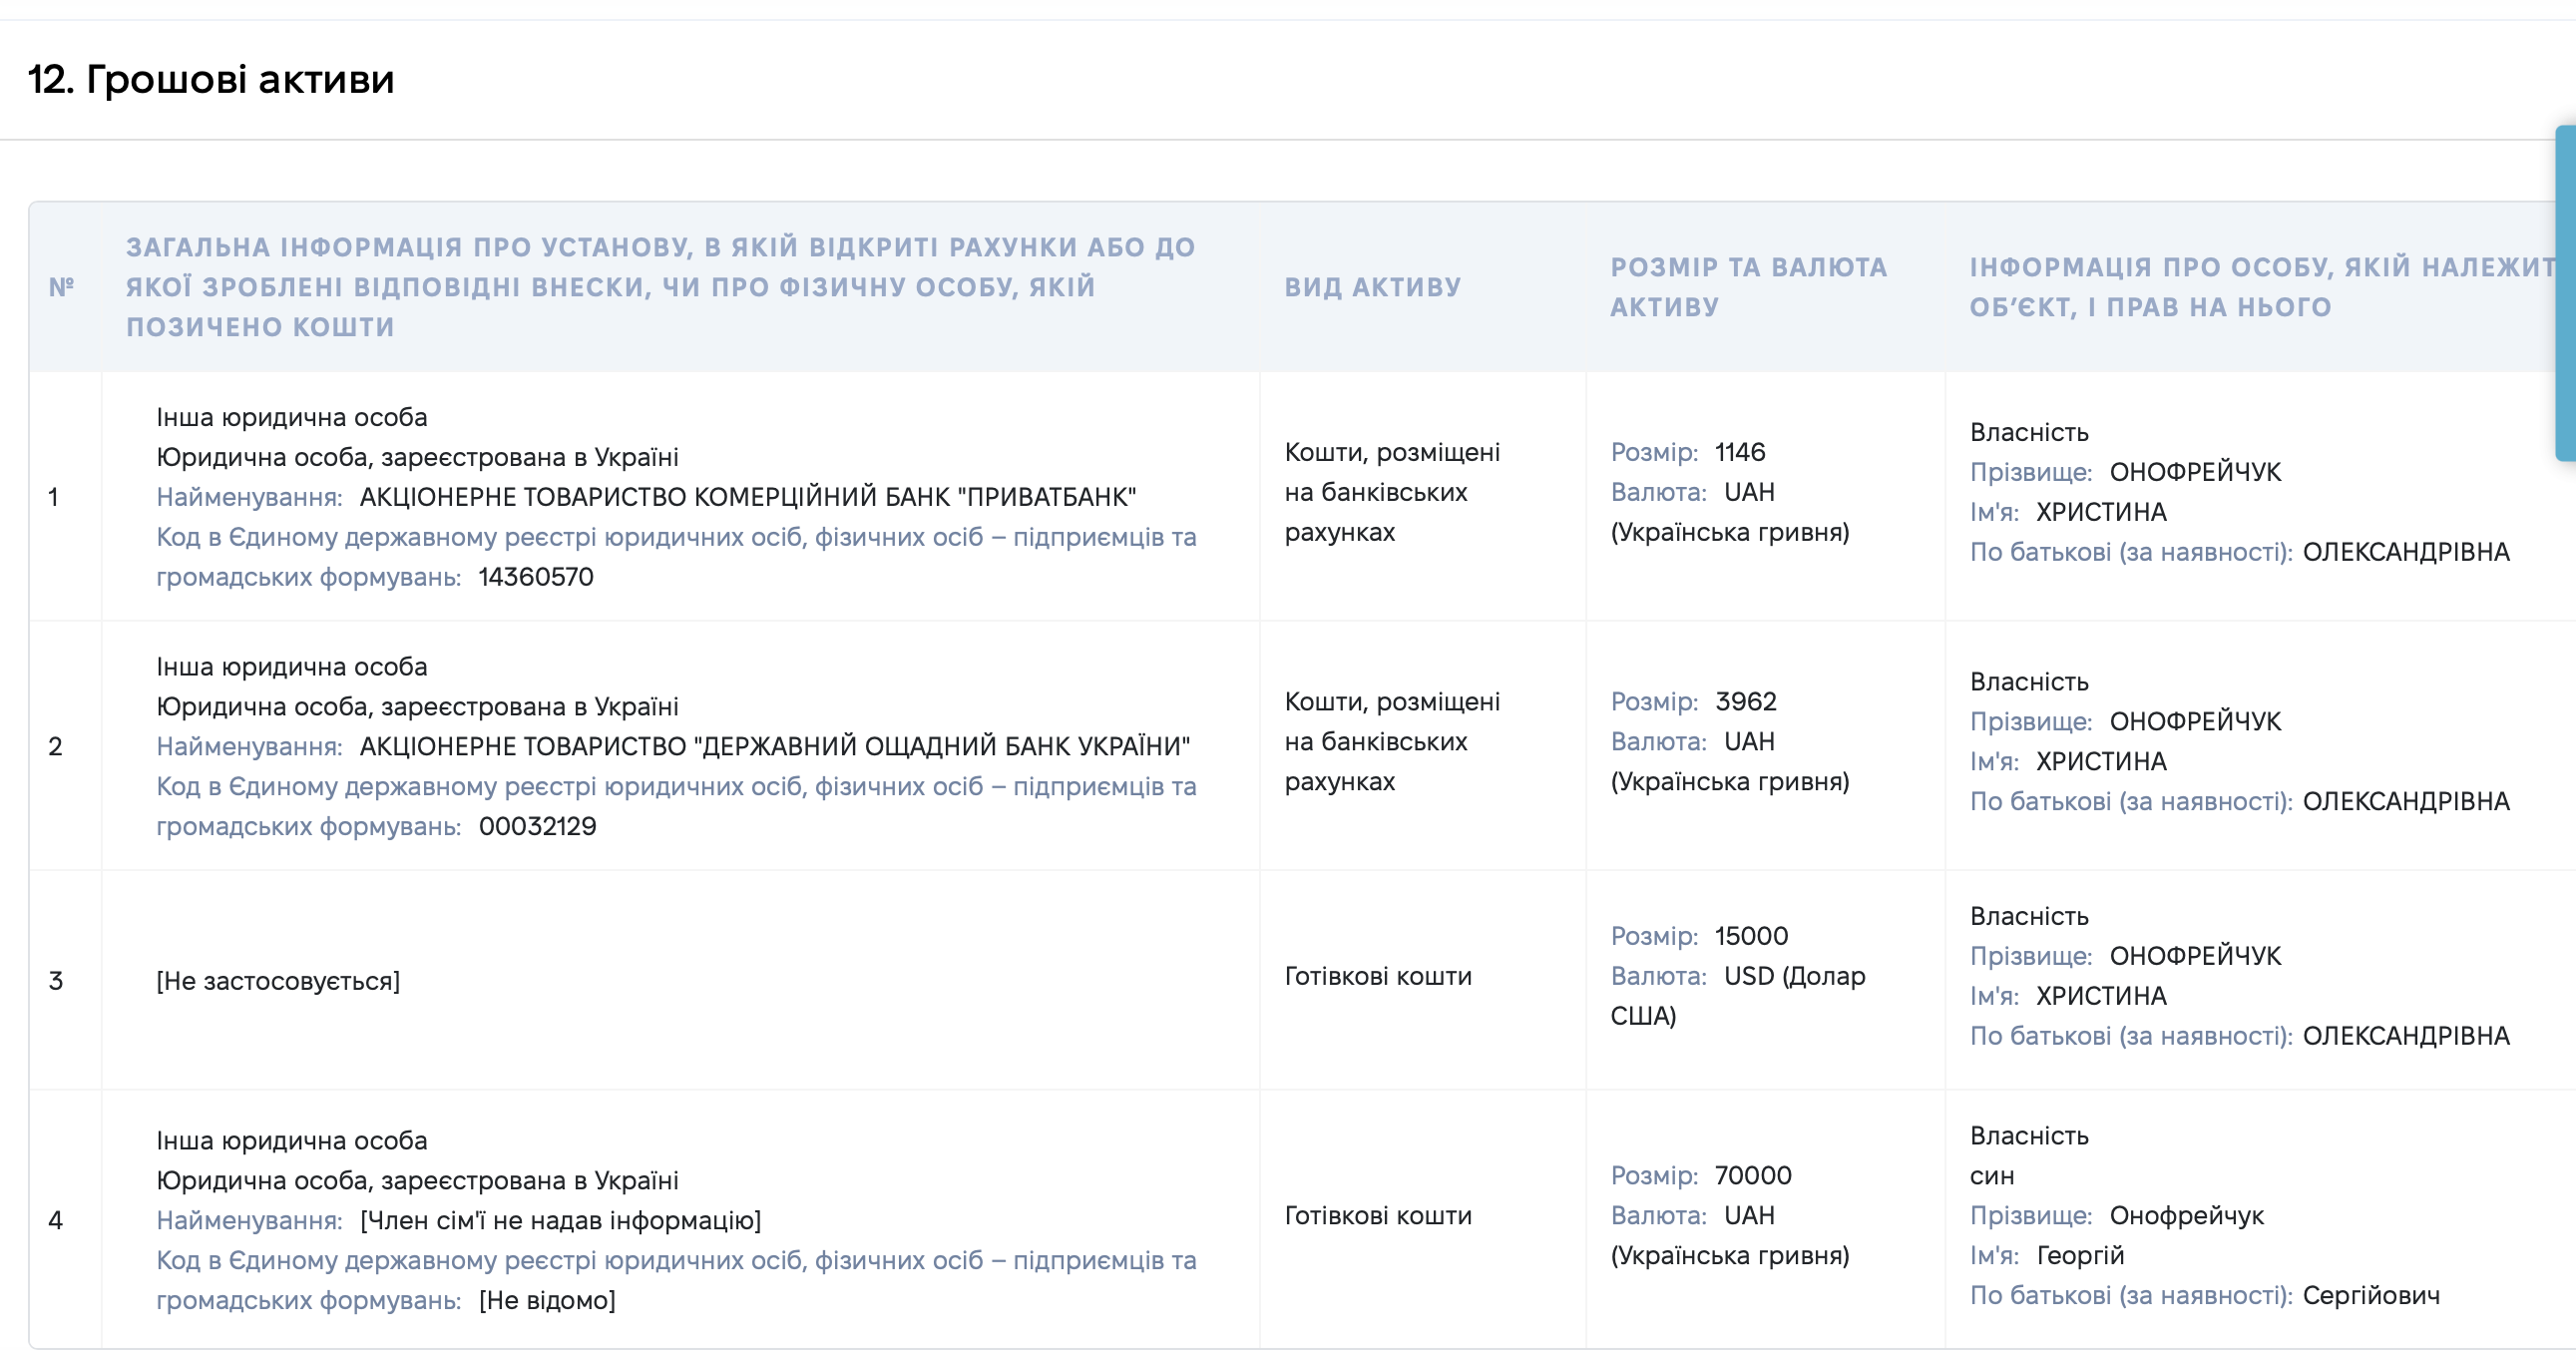Click "[Член сім'ї не надав інформацію]" text
The image size is (2576, 1360).
pos(560,1220)
